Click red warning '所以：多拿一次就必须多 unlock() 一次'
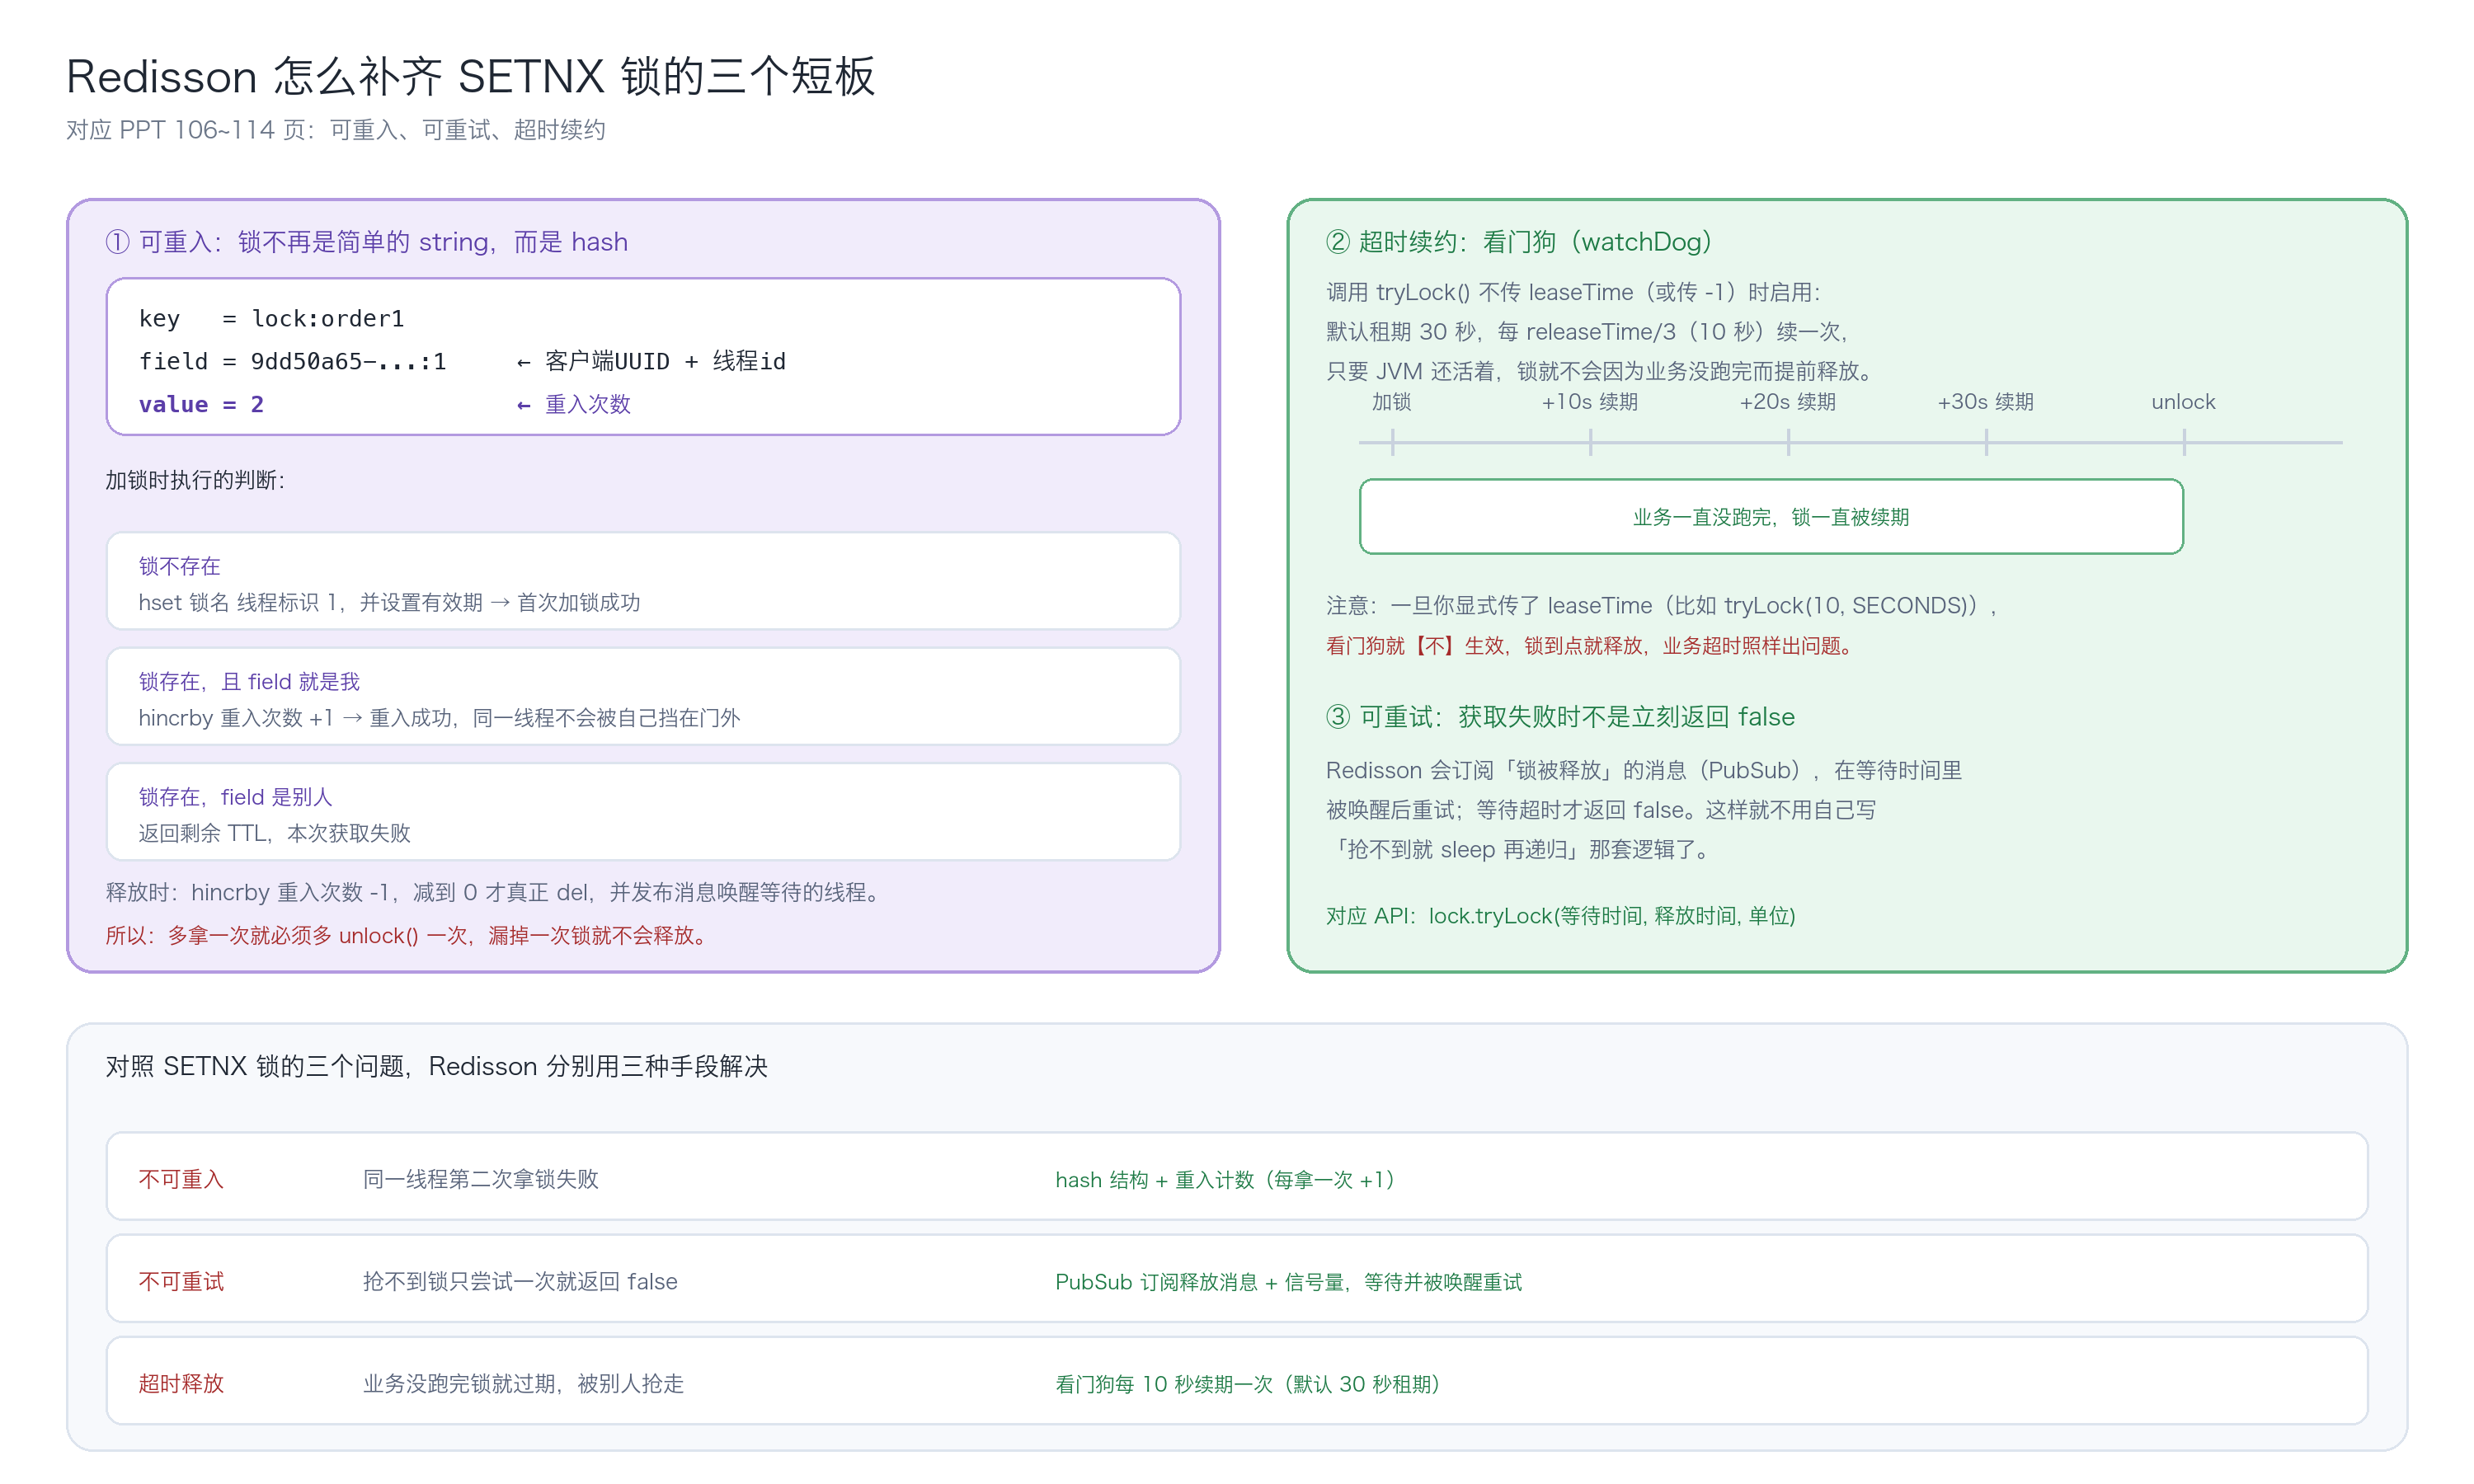The height and width of the screenshot is (1484, 2474). [x=406, y=935]
